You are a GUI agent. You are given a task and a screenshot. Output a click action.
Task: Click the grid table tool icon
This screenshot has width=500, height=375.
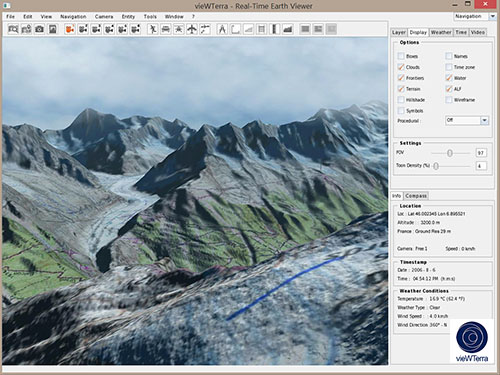(262, 29)
